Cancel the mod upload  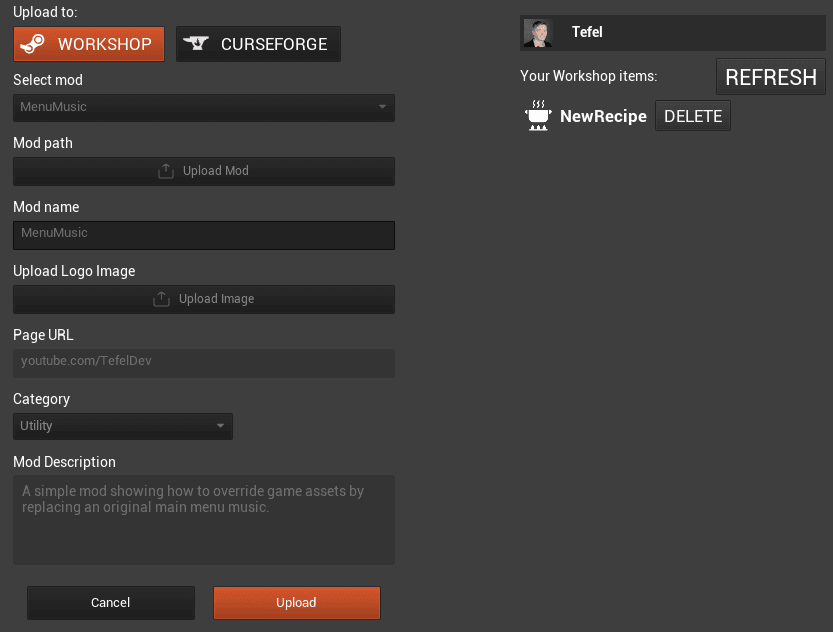click(x=110, y=603)
